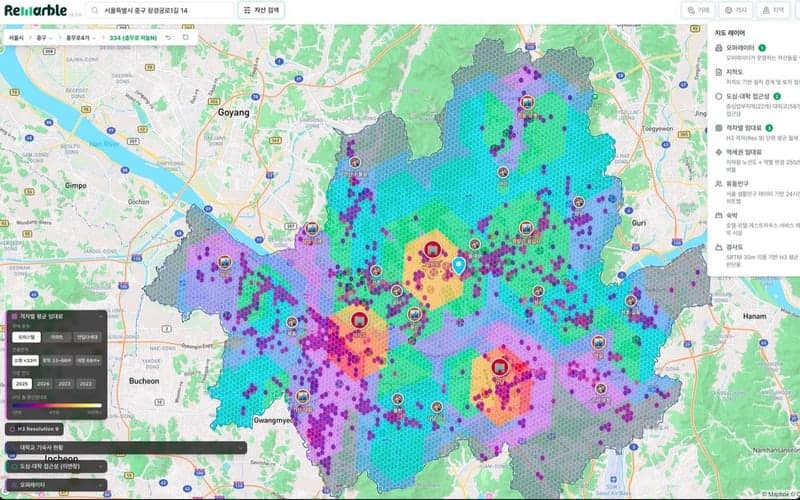Click the Bucheon city label
Viewport: 800px width, 500px height.
144,381
